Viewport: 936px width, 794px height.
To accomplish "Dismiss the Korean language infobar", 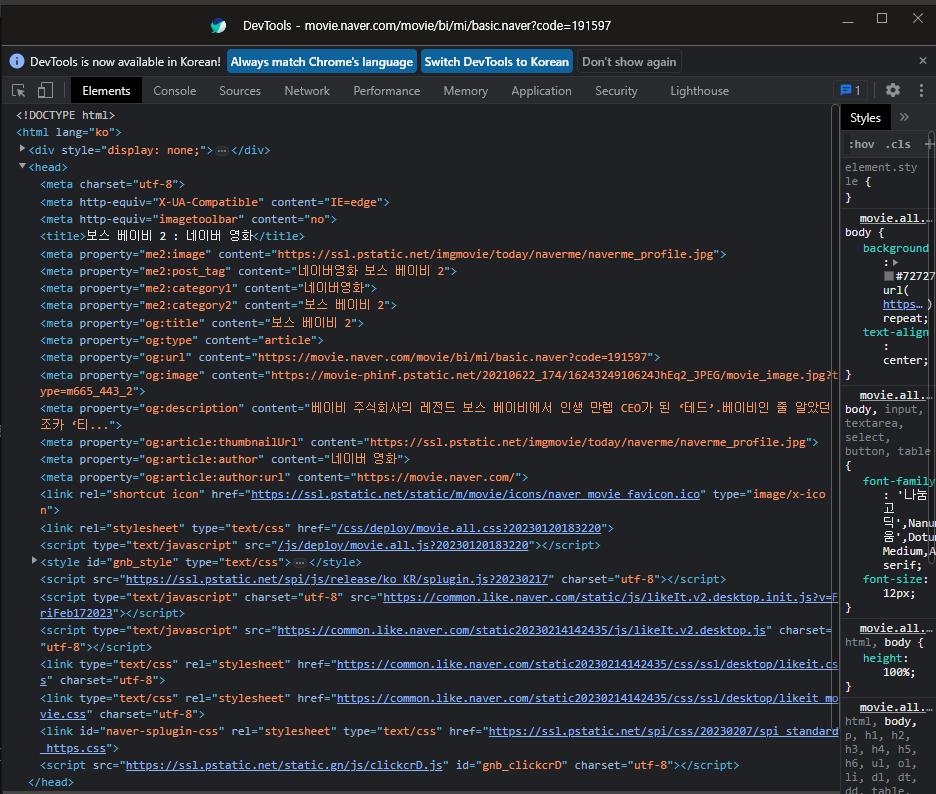I will pos(922,61).
